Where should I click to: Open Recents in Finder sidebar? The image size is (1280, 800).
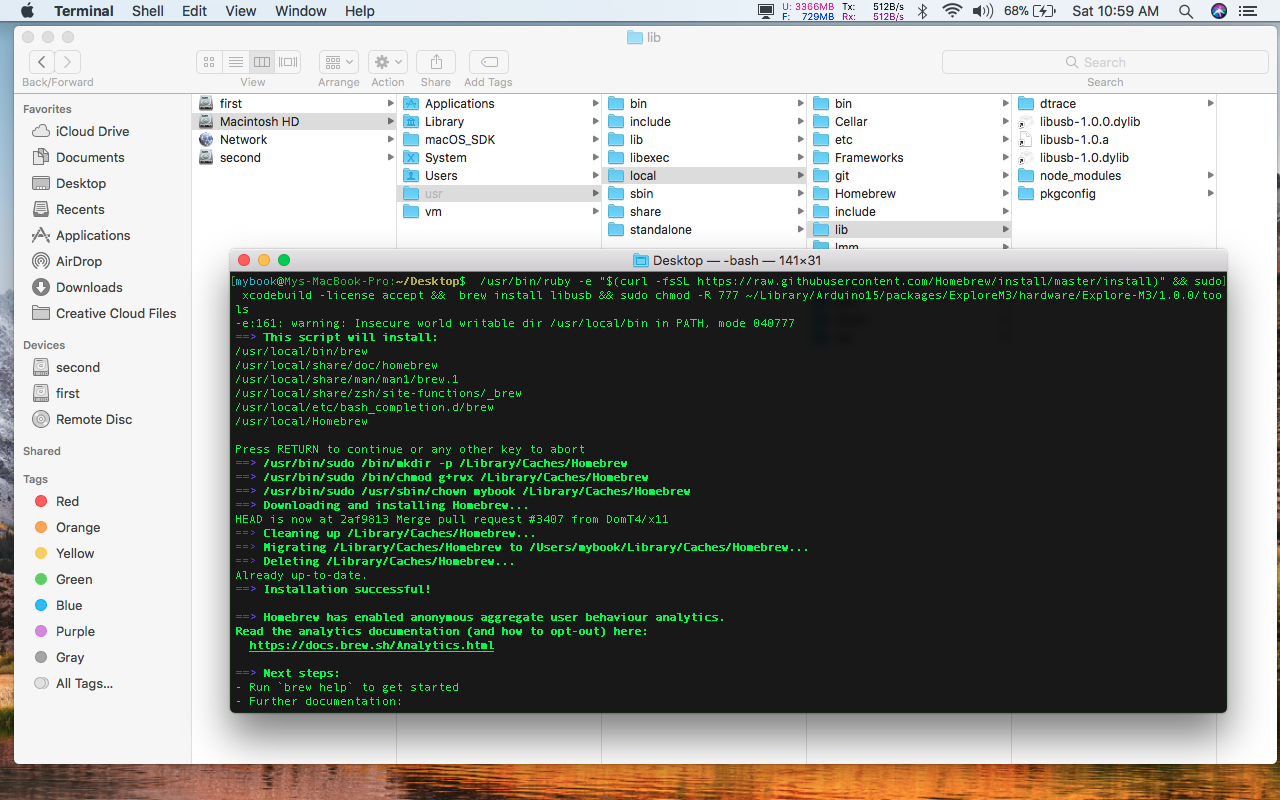80,209
